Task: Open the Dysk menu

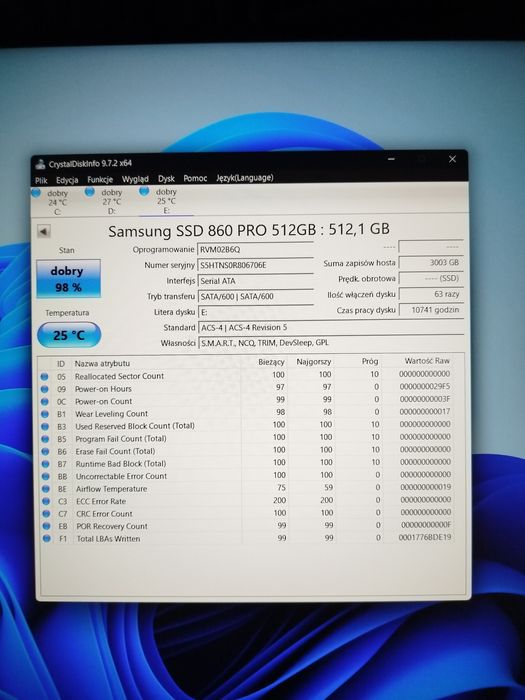Action: 166,179
